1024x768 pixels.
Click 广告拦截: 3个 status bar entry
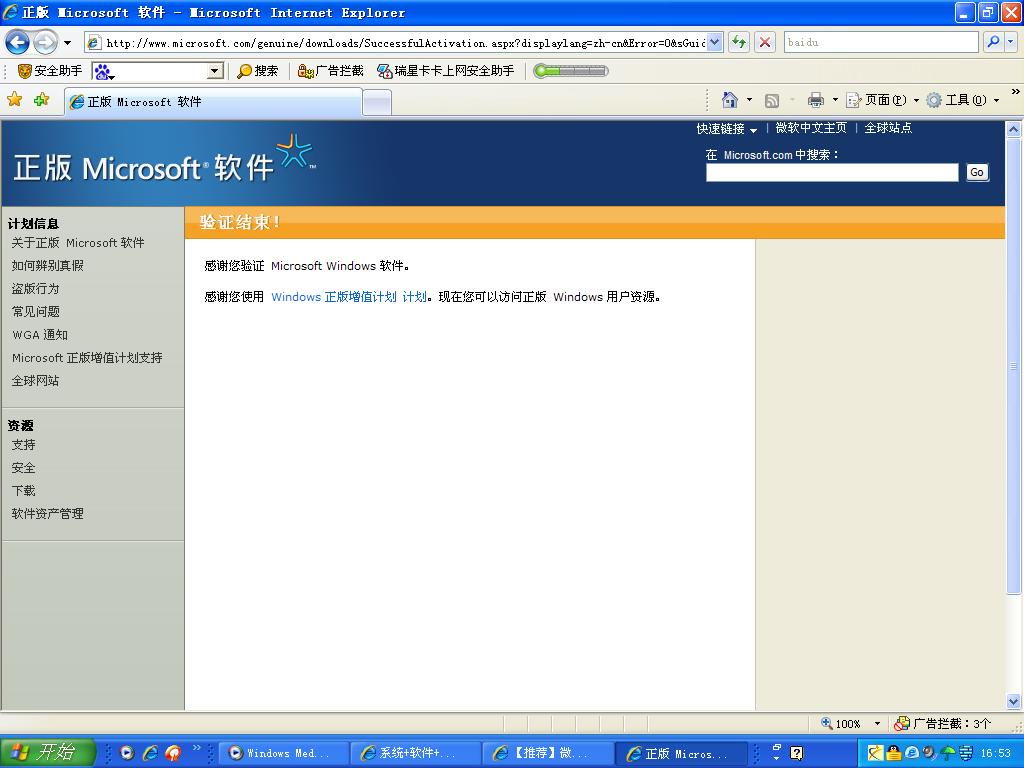point(942,724)
